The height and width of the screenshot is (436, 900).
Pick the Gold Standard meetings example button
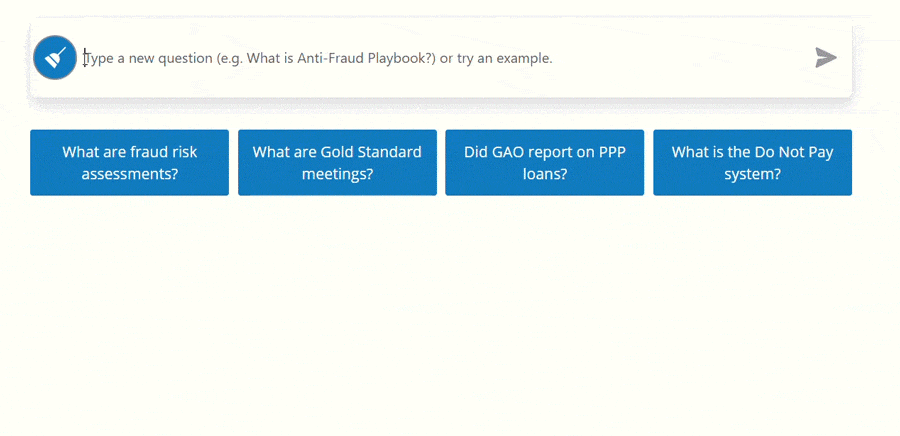(x=337, y=162)
